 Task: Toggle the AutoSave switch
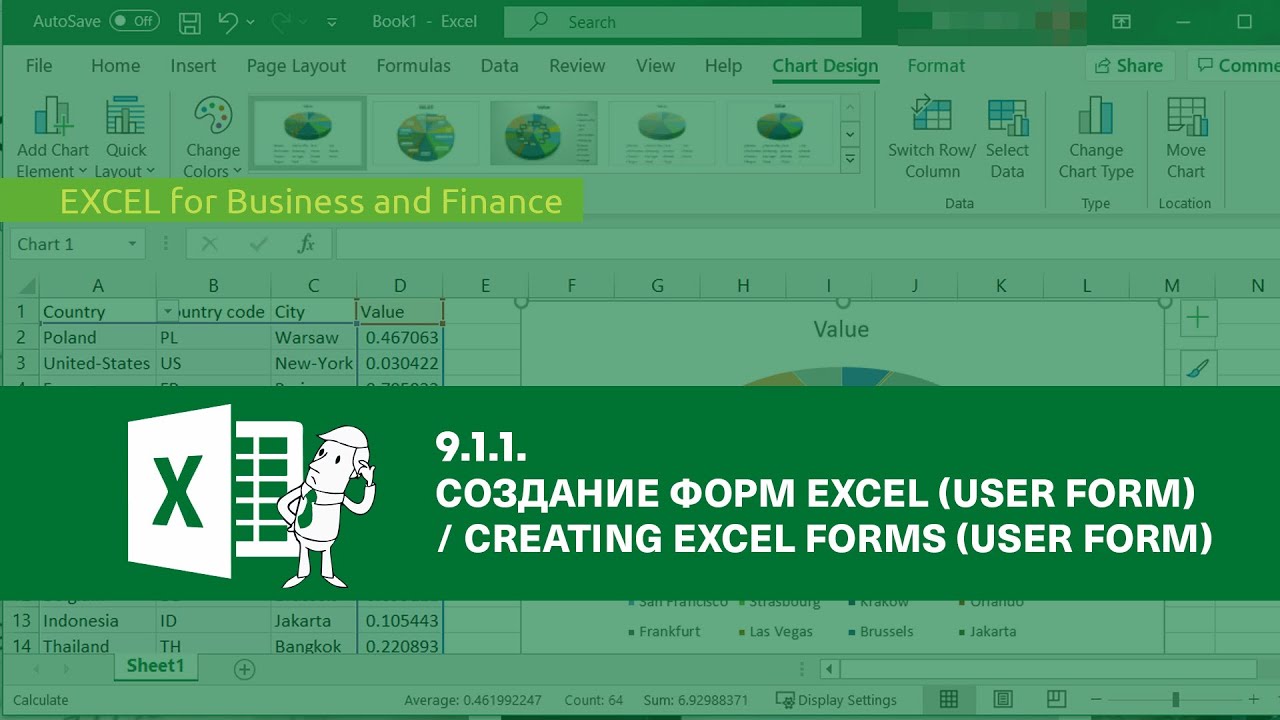point(134,21)
